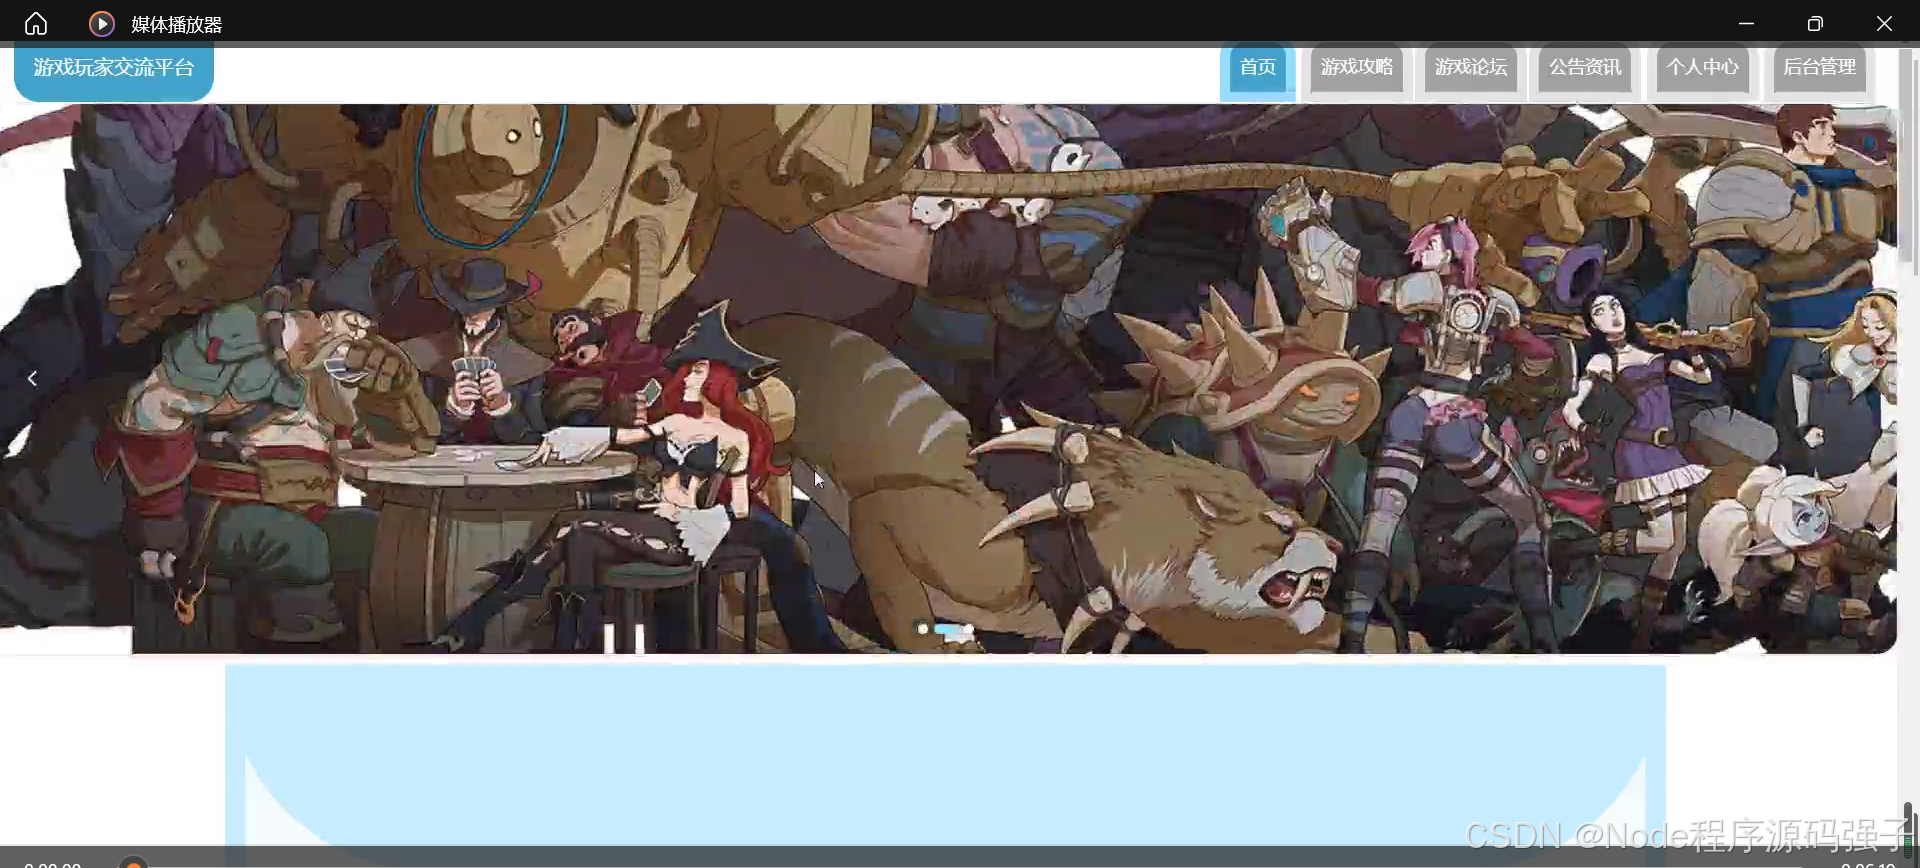Restore down the media player window

1815,23
